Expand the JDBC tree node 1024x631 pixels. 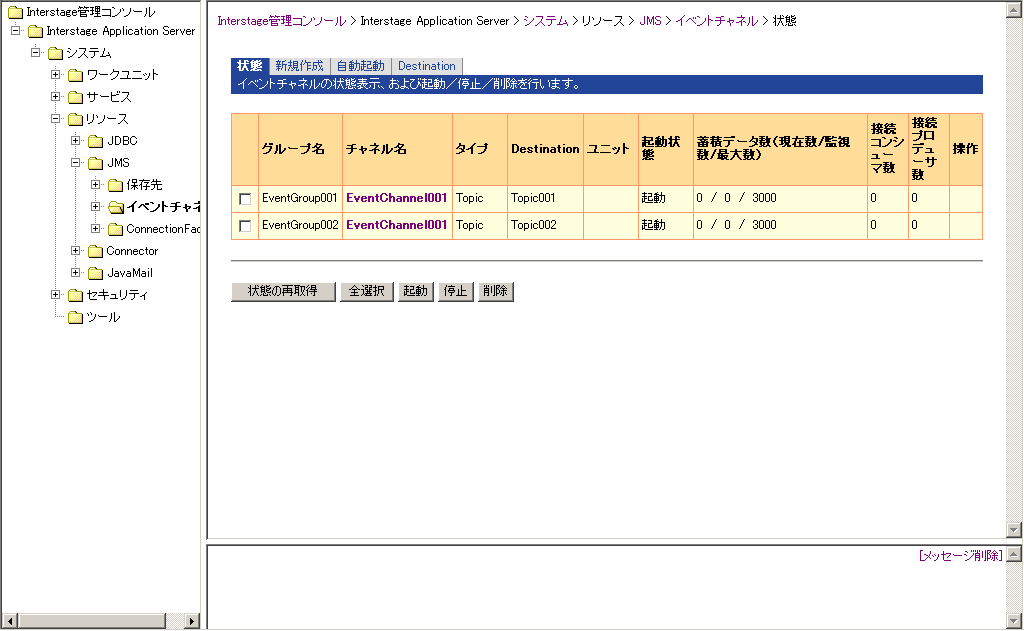click(76, 140)
